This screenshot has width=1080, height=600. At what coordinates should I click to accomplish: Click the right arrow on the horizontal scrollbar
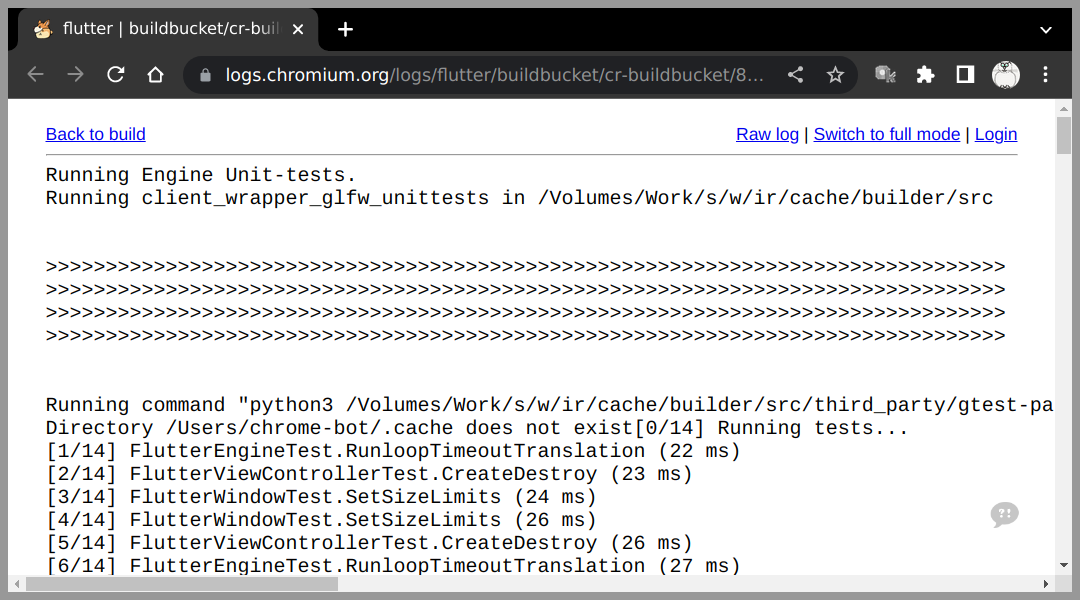[x=1048, y=585]
